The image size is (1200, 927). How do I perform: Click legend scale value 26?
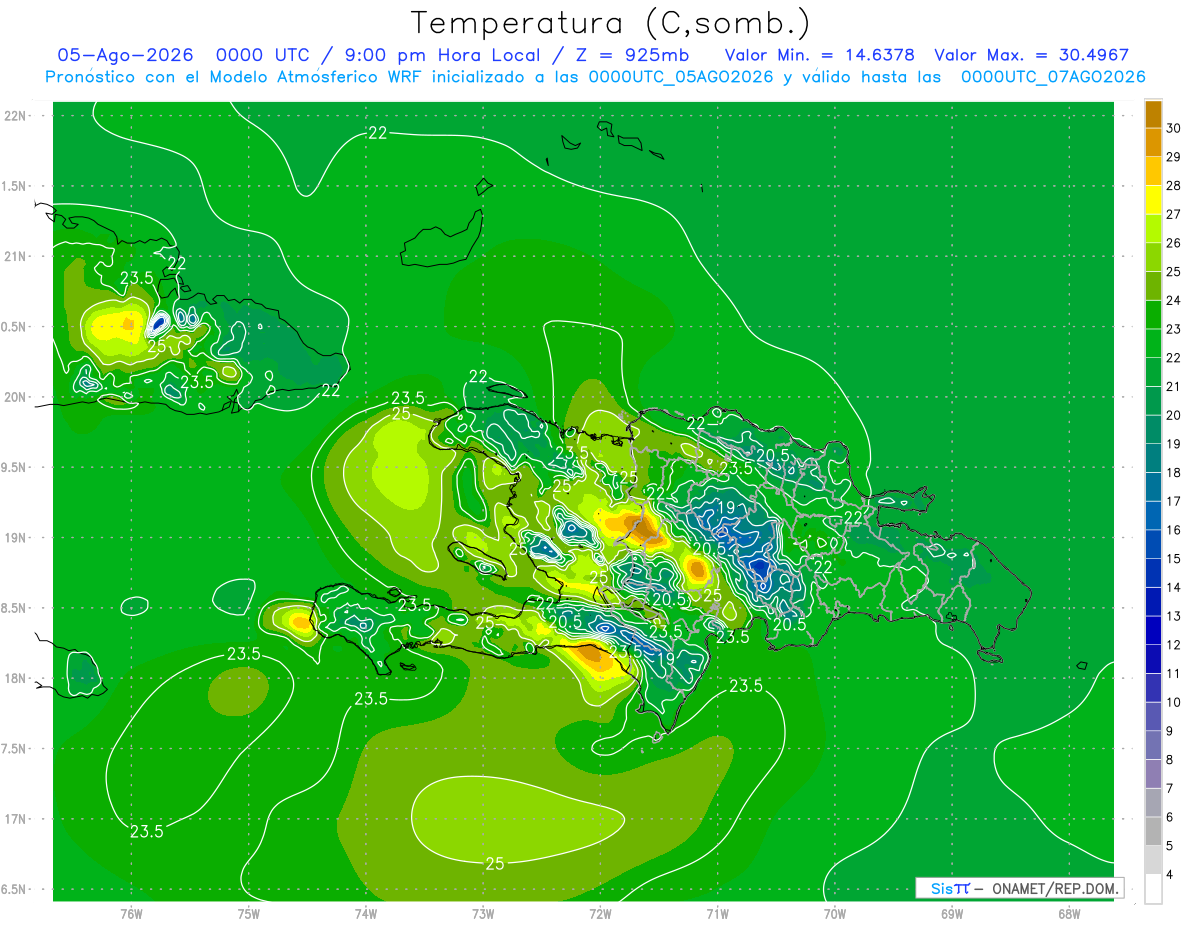(1174, 243)
